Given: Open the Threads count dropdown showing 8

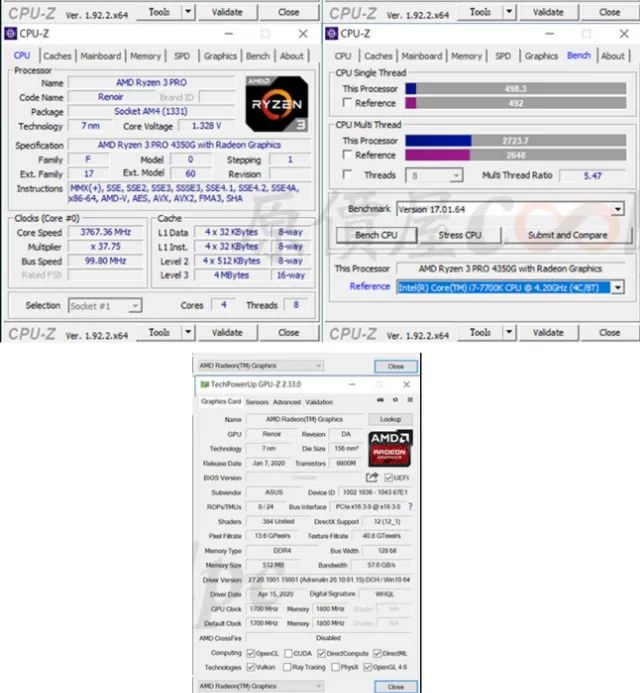Looking at the screenshot, I should pos(434,175).
